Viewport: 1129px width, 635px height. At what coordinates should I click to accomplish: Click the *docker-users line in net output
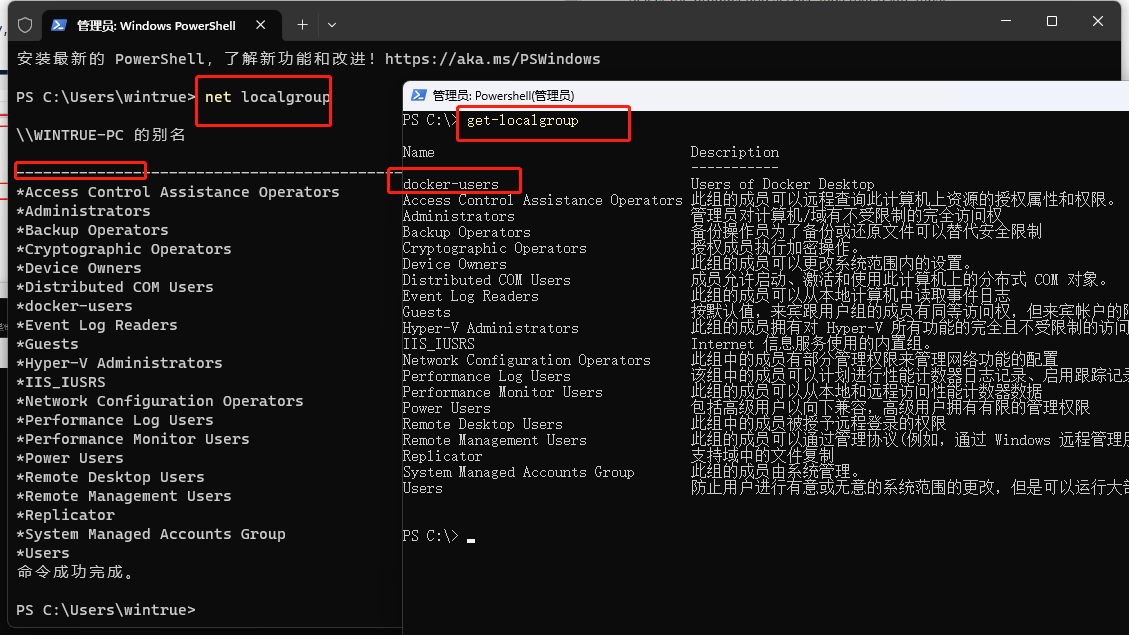[74, 306]
